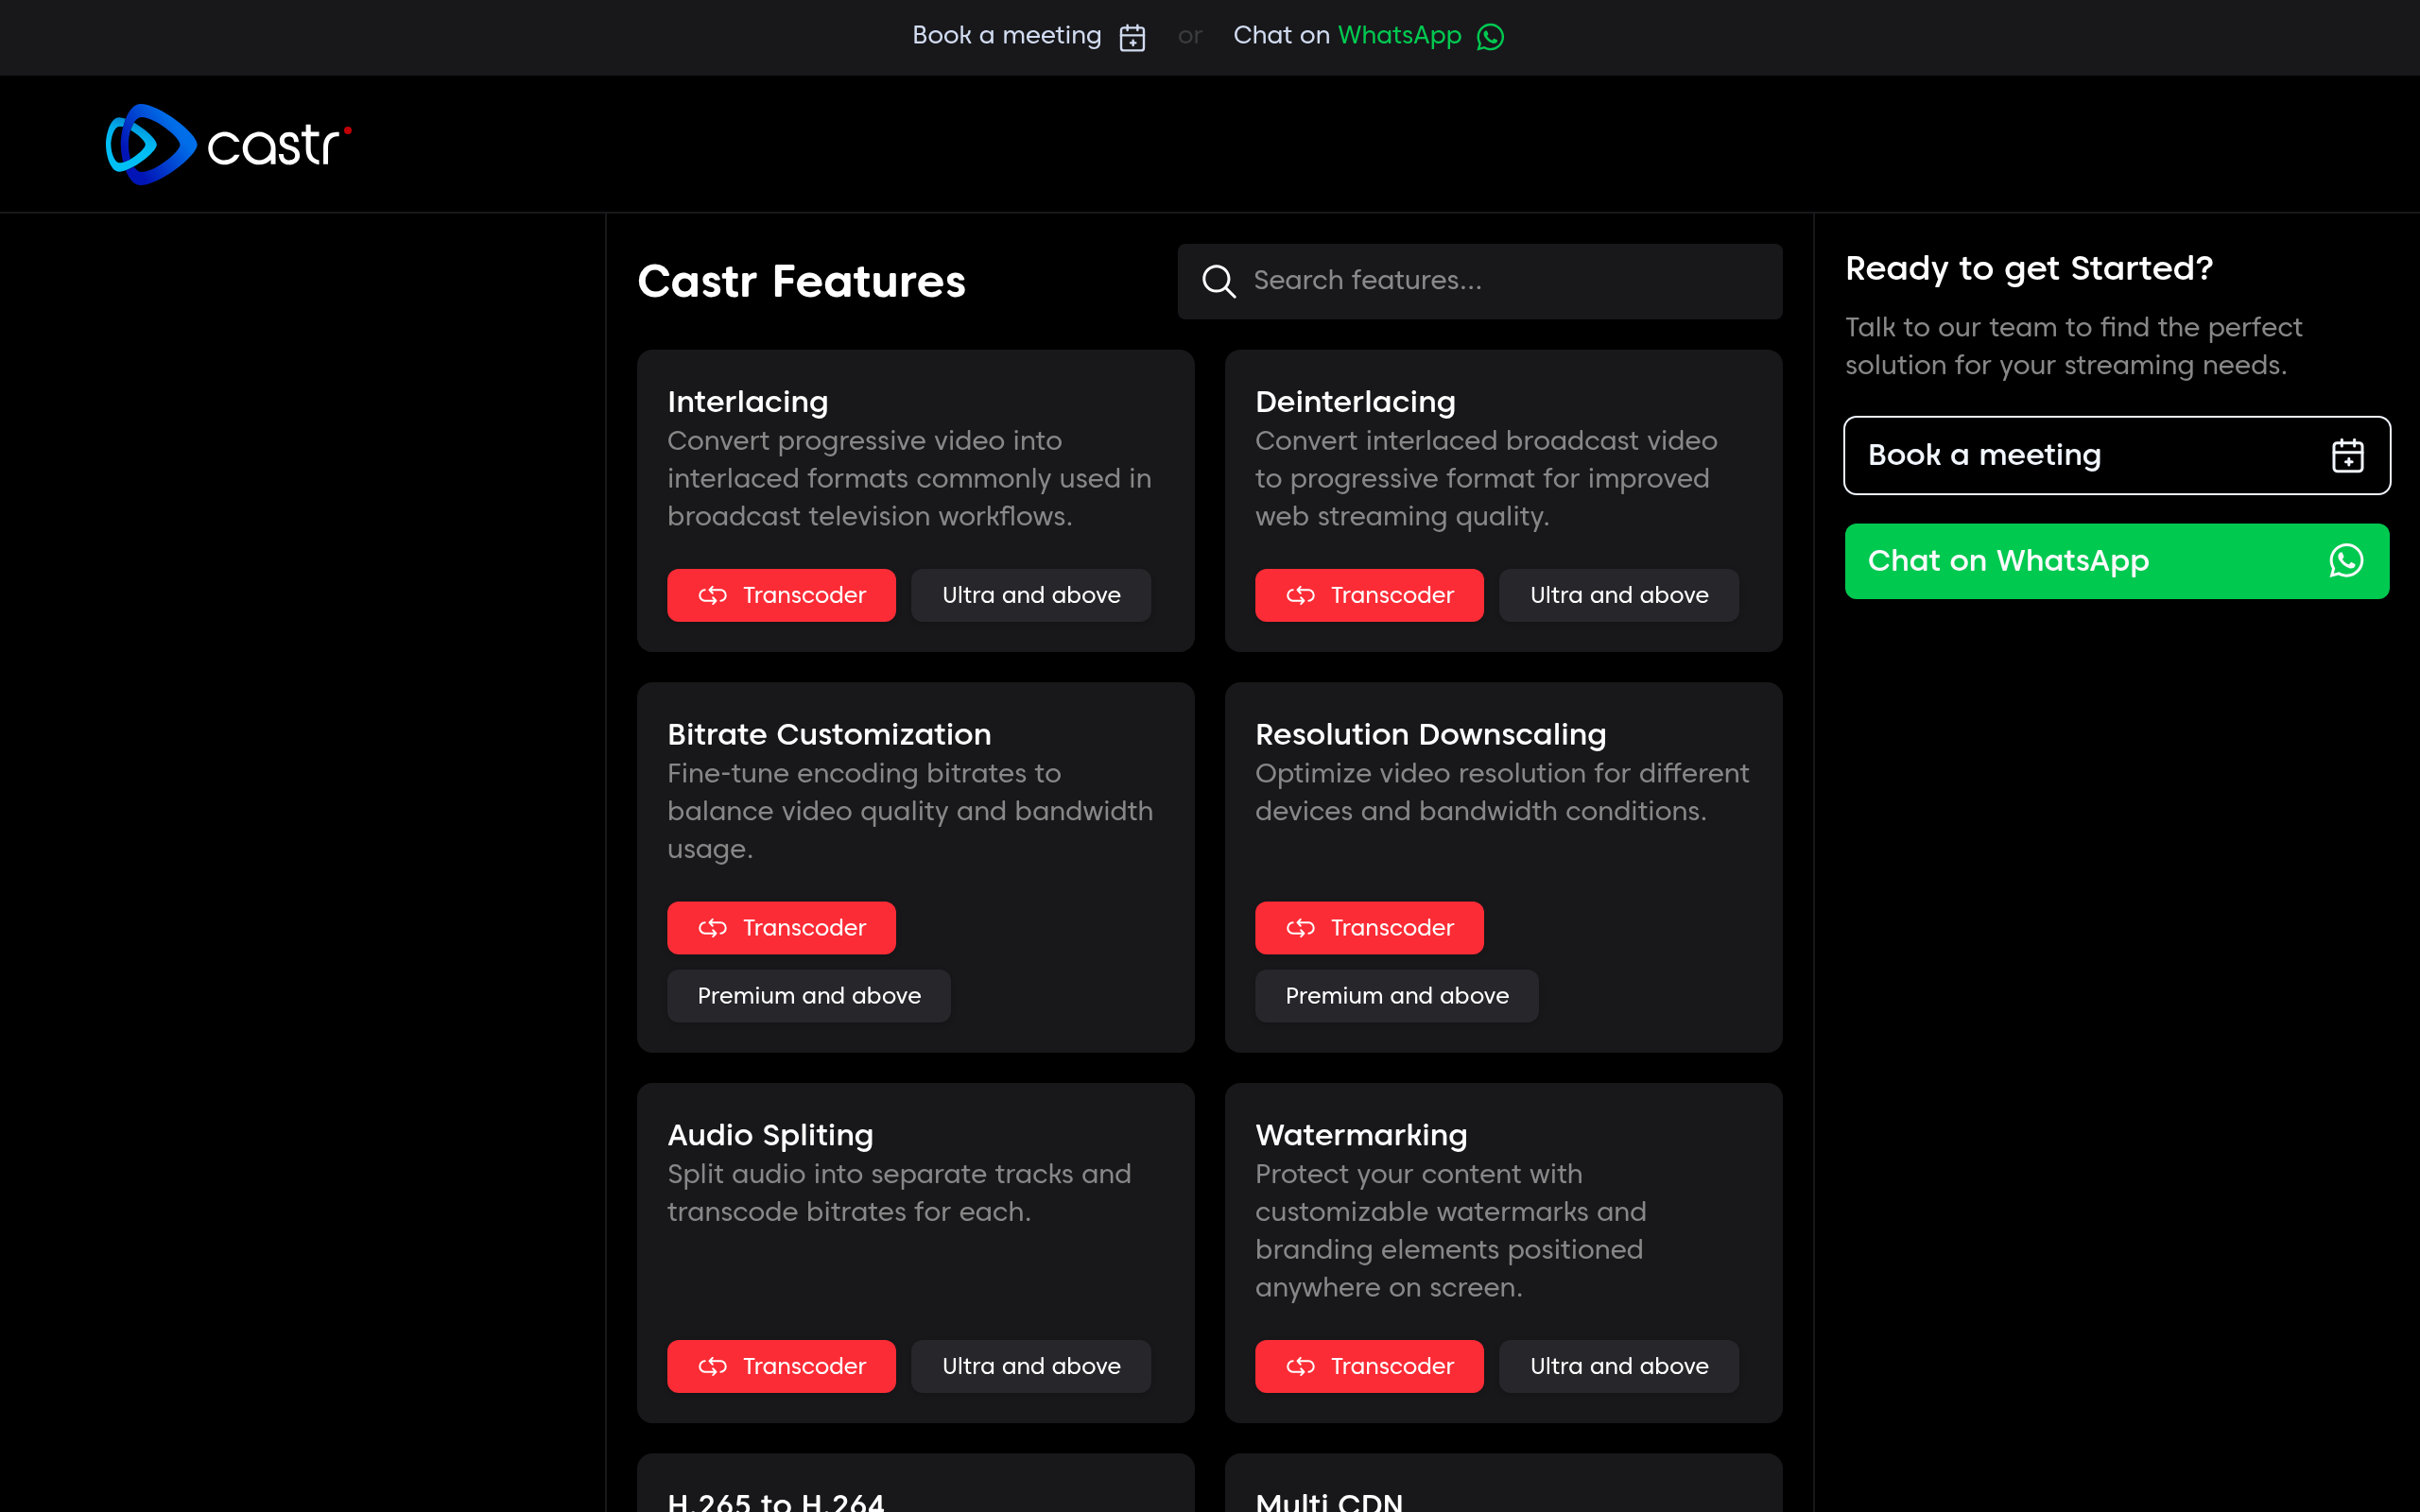The width and height of the screenshot is (2420, 1512).
Task: Click the calendar icon in top banner
Action: click(1132, 37)
